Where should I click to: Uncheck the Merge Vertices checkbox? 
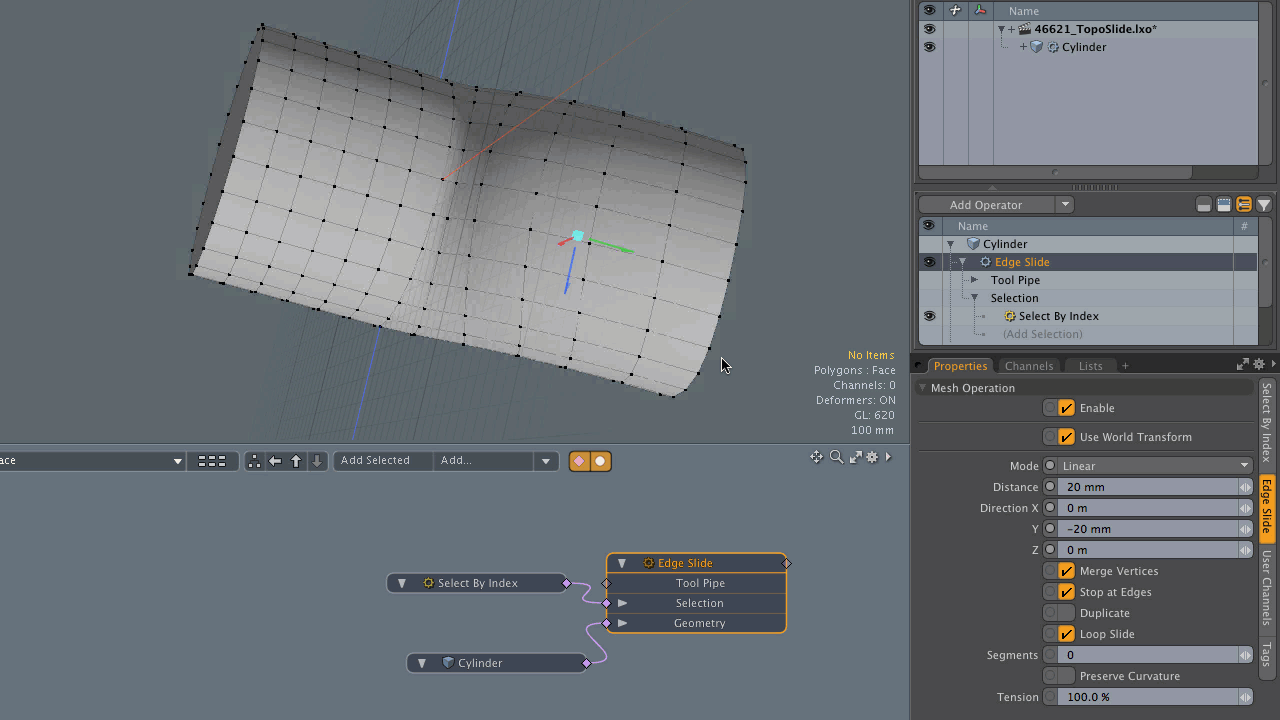[1066, 571]
